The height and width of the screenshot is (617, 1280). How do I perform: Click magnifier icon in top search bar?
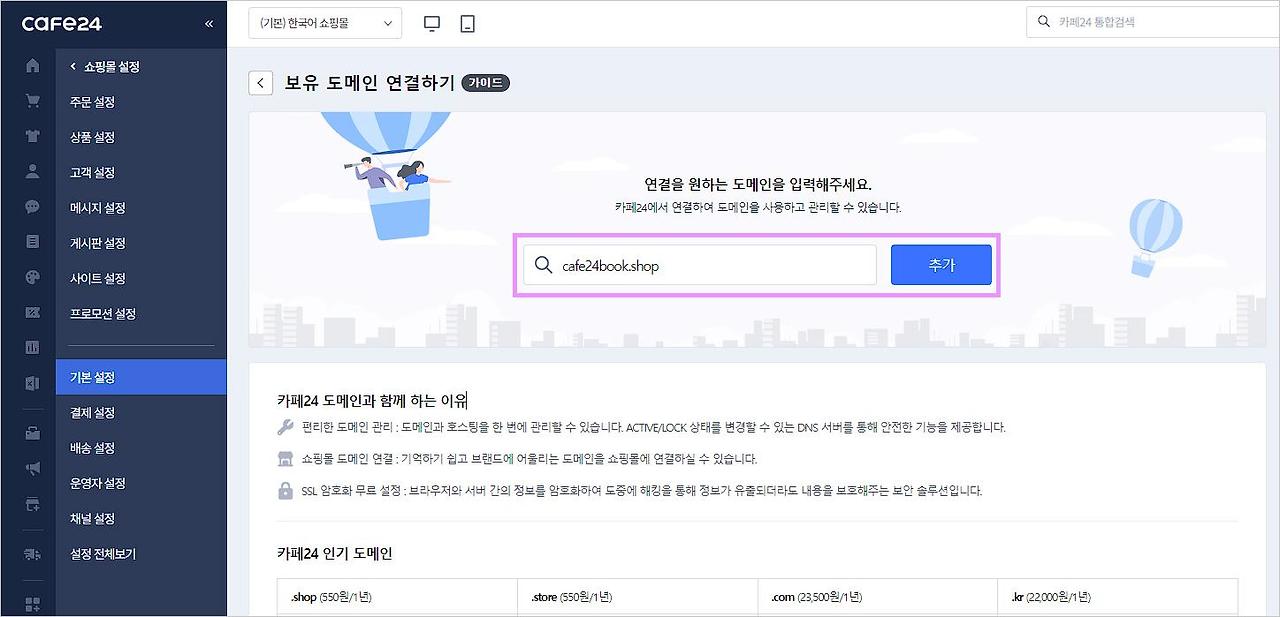coord(1044,21)
